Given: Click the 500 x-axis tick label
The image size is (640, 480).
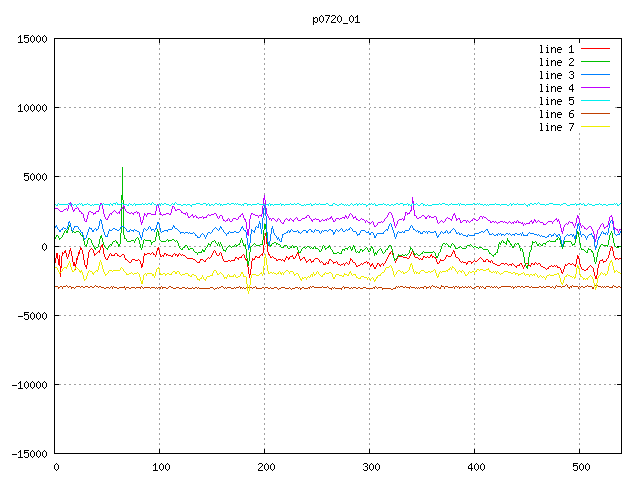Looking at the screenshot, I should (x=580, y=467).
